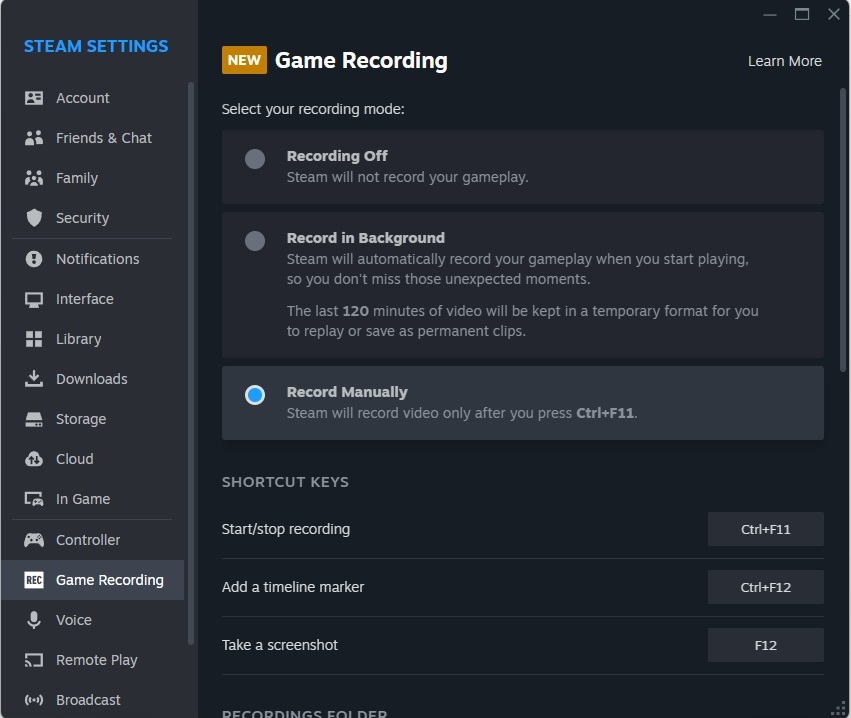Click the Take a screenshot F12 key field
Screen dimensions: 851x718
[x=765, y=645]
